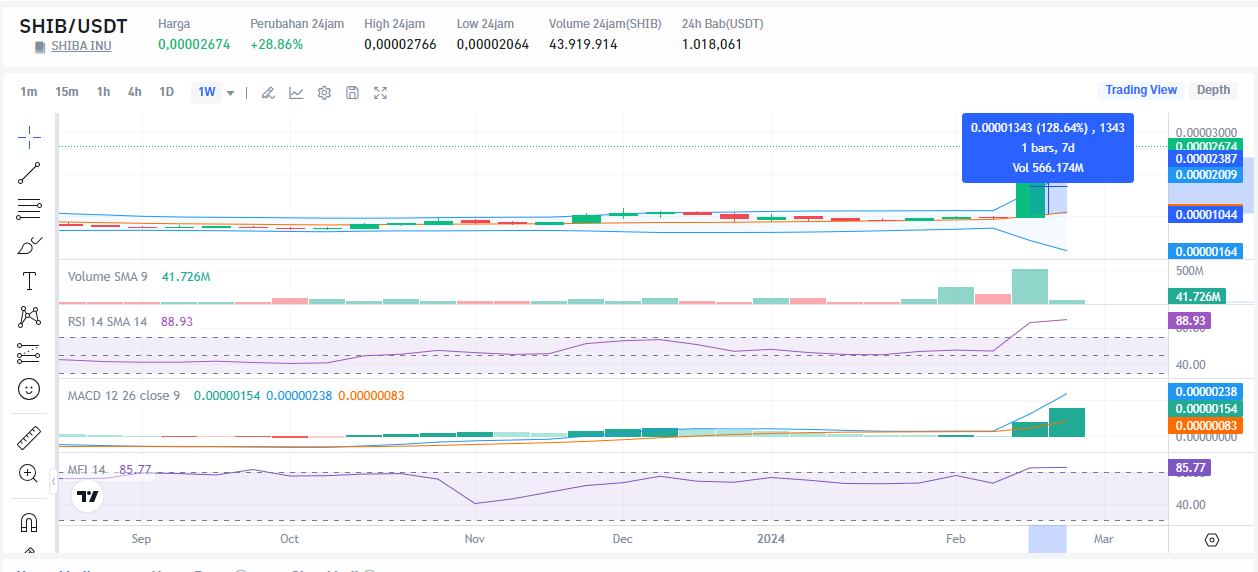The image size is (1258, 572).
Task: Click the 85.77 MFI axis label
Action: pos(1189,467)
